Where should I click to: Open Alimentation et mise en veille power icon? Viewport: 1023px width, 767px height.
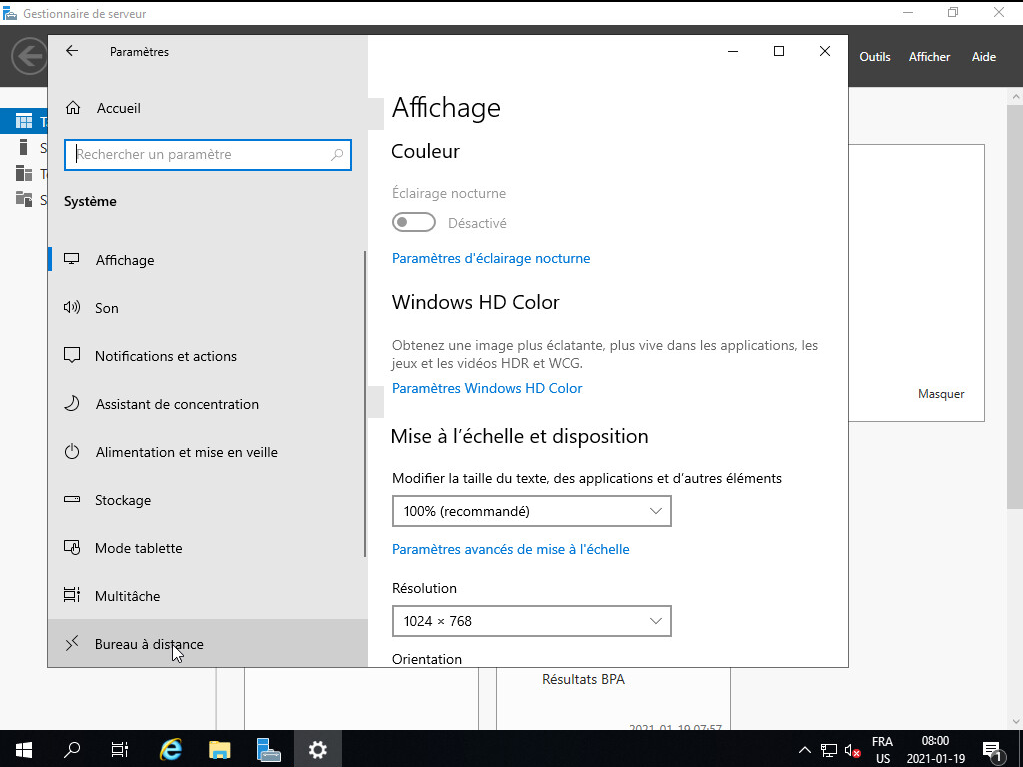coord(72,452)
